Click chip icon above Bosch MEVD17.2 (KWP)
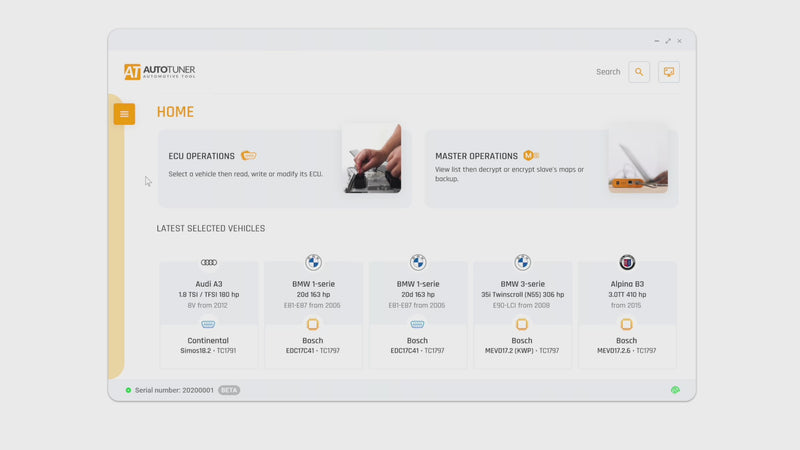Screen dimensions: 800x450 (522, 325)
